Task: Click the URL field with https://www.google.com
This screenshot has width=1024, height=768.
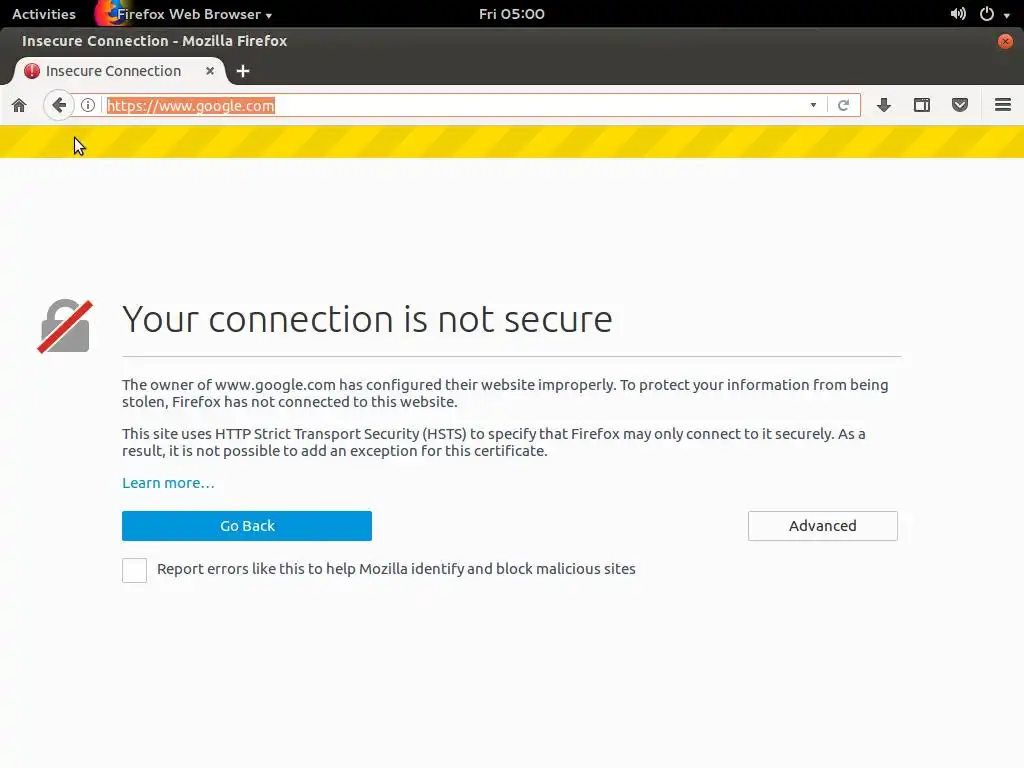Action: (456, 105)
